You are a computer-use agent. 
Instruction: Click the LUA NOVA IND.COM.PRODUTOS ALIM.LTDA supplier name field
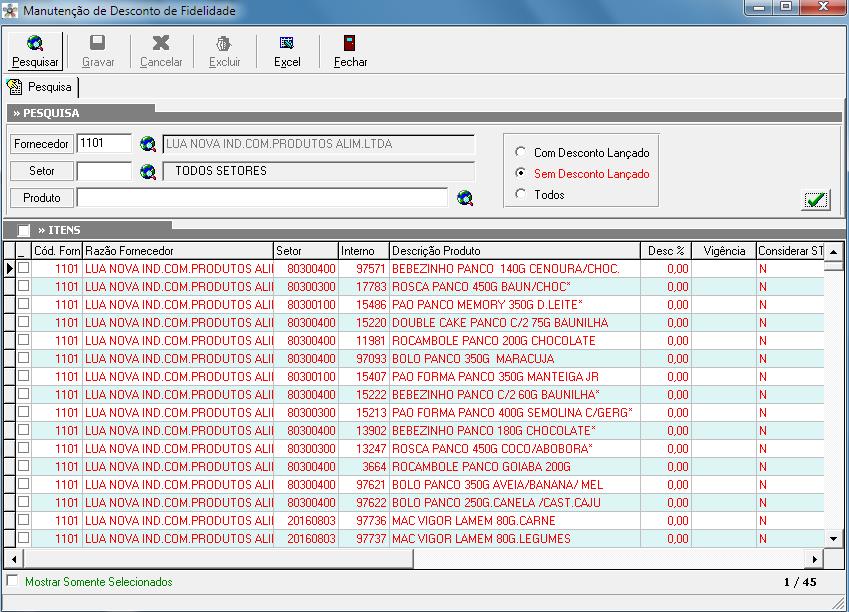318,144
